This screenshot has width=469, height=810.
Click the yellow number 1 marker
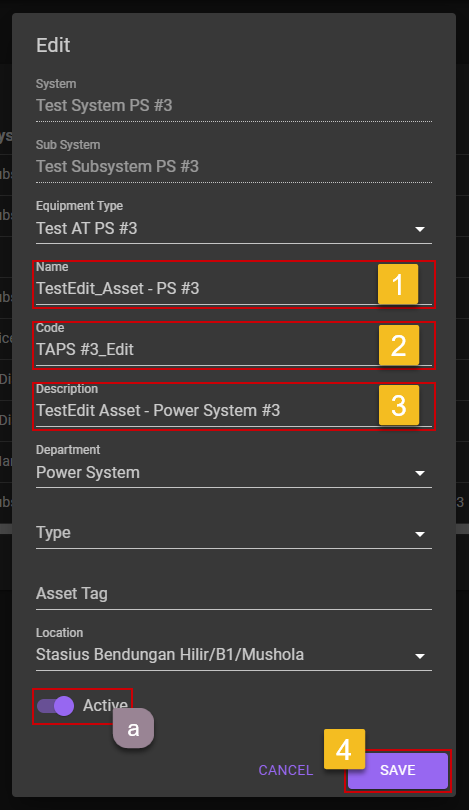[x=398, y=284]
